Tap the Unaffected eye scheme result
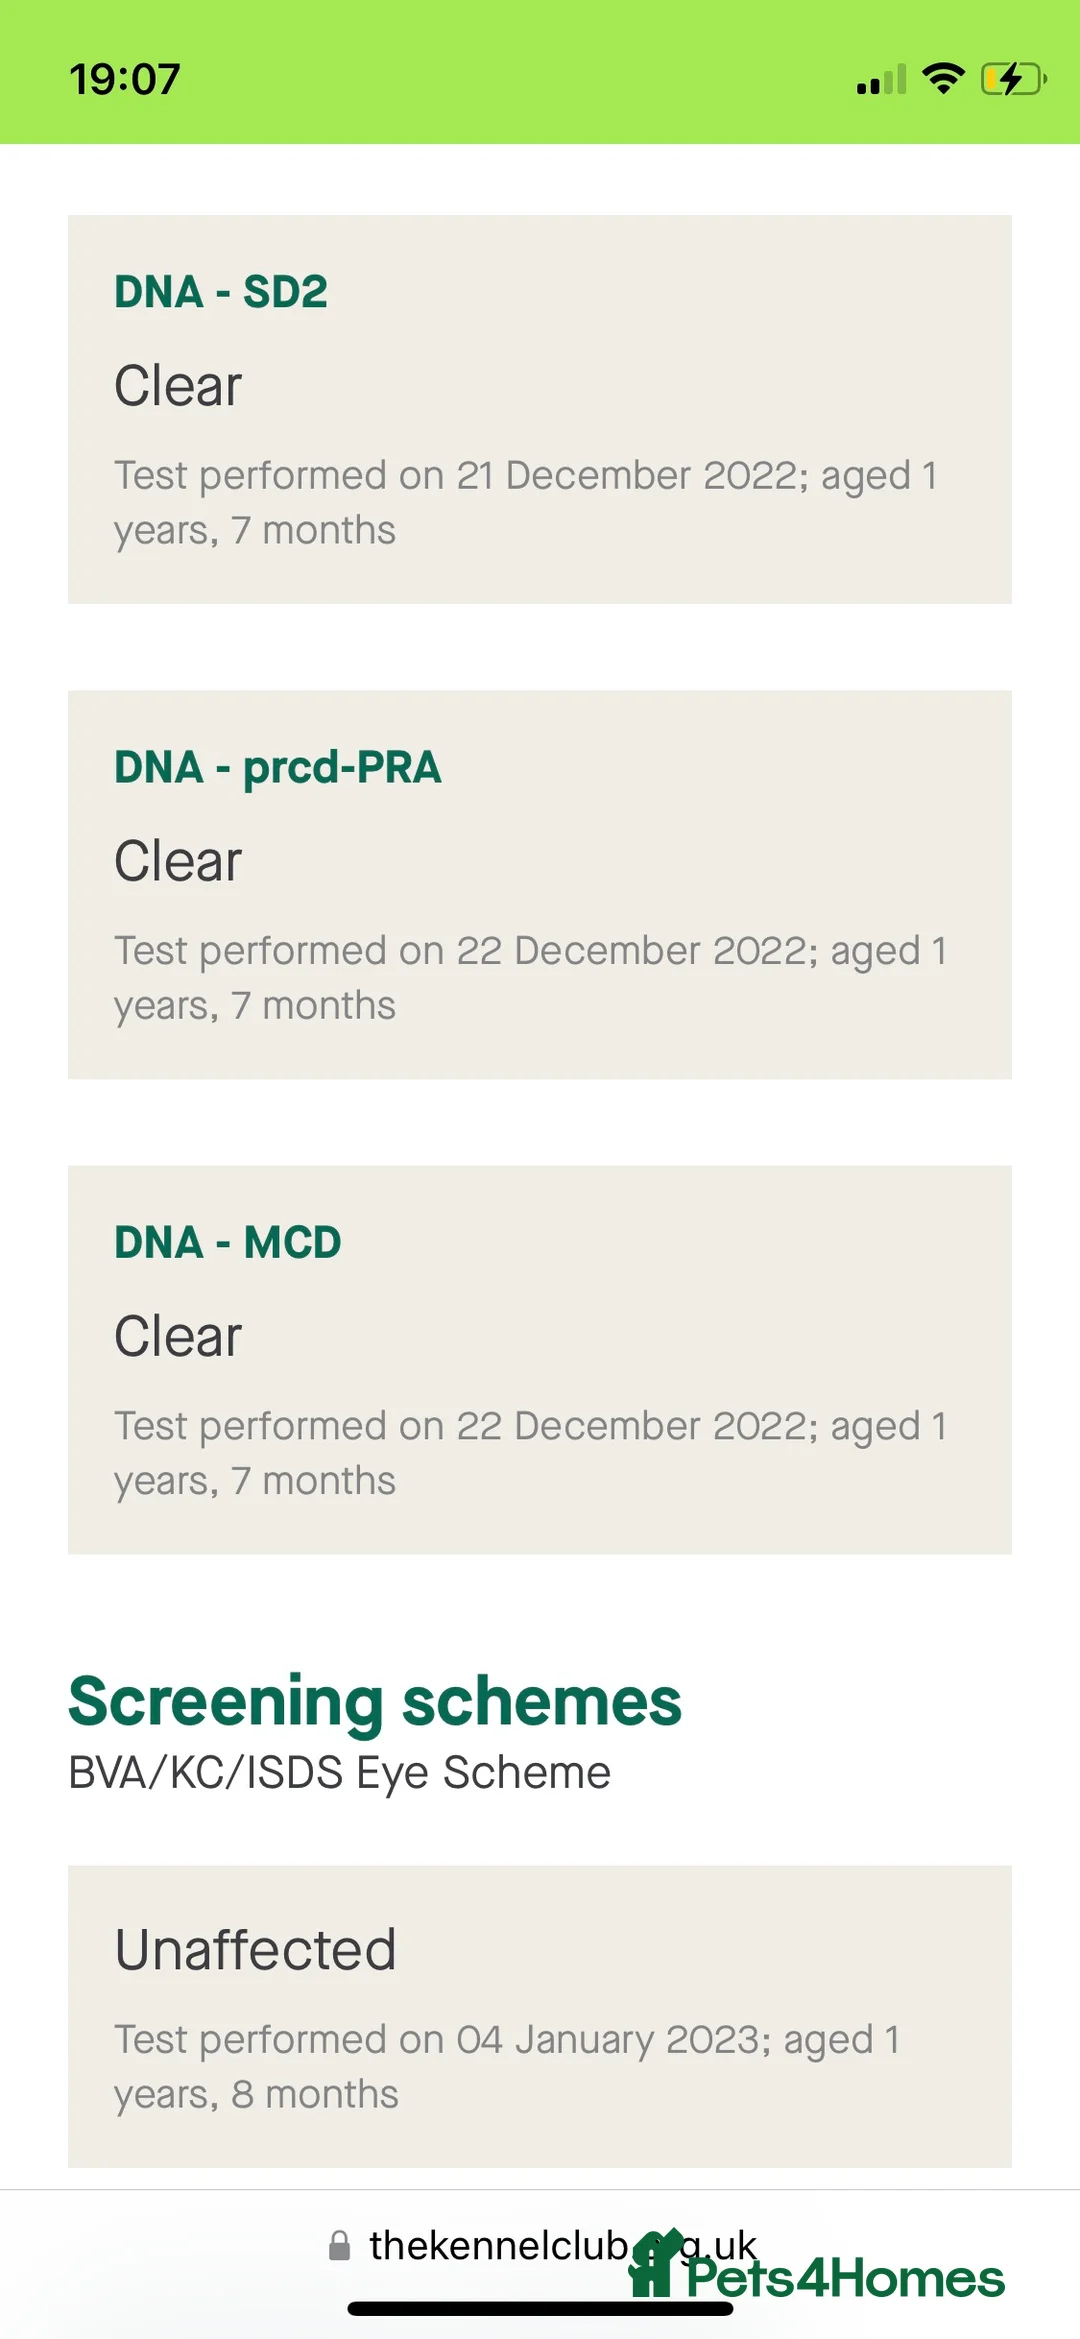1080x2339 pixels. pyautogui.click(x=256, y=1949)
